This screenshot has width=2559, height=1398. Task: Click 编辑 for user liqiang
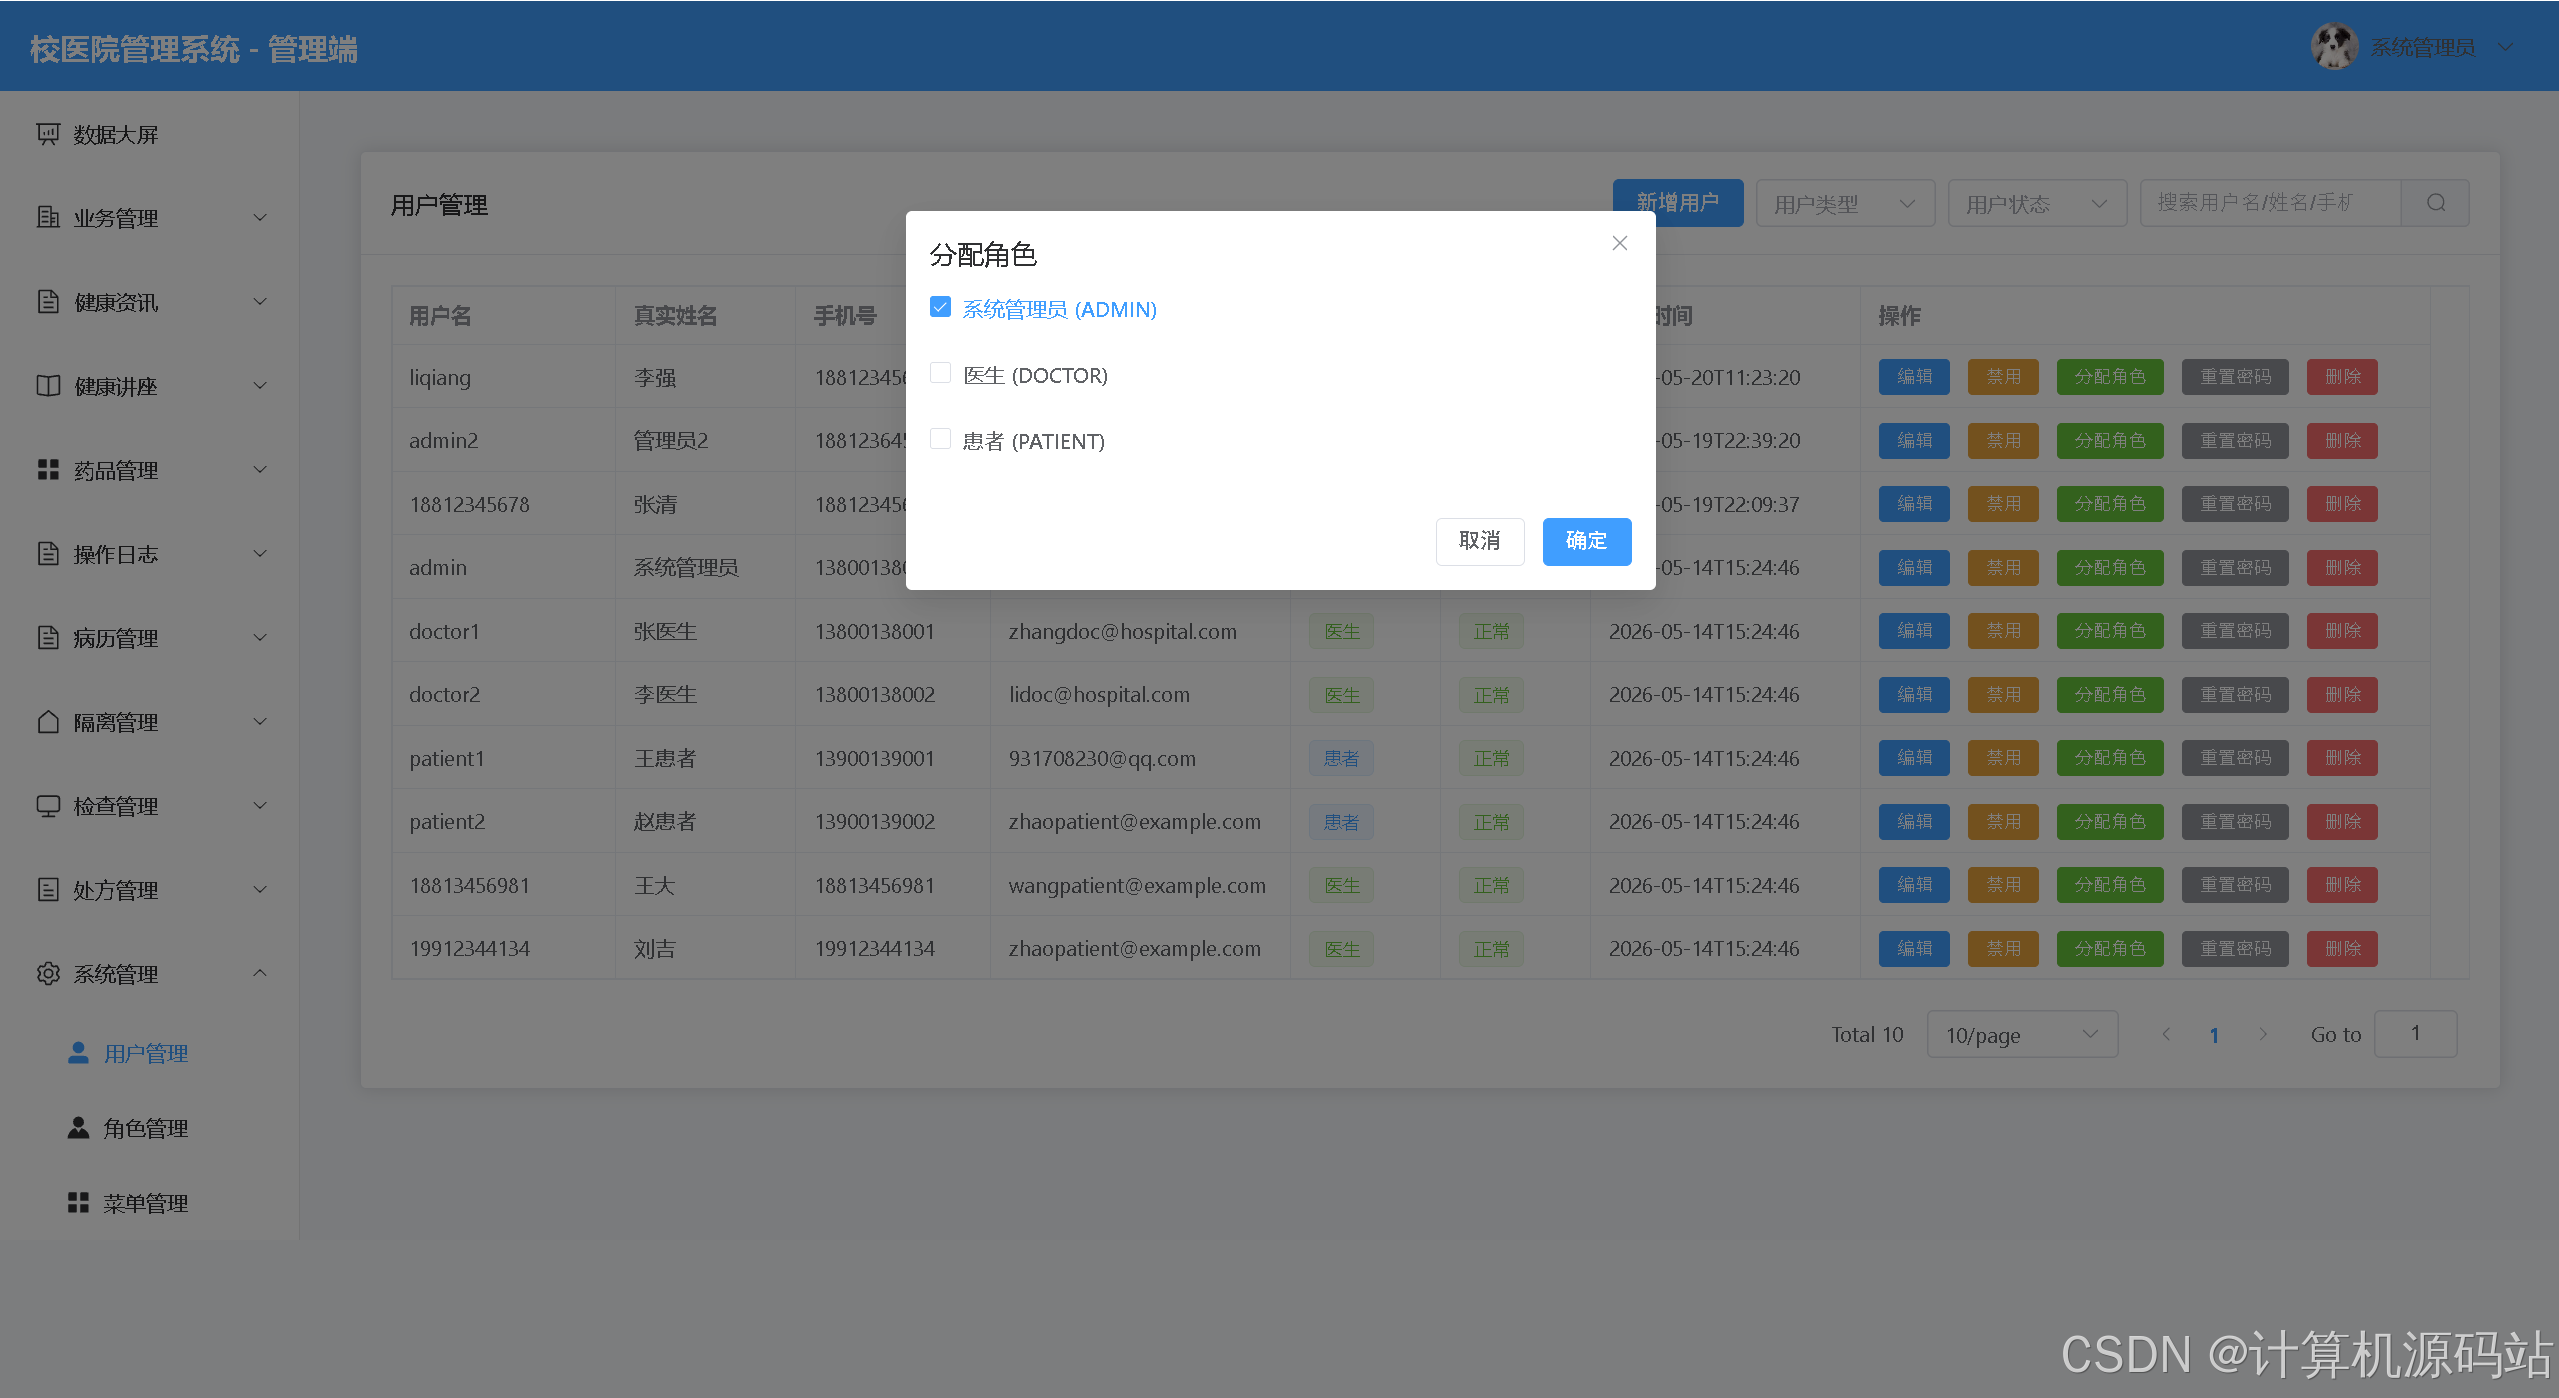coord(1914,377)
